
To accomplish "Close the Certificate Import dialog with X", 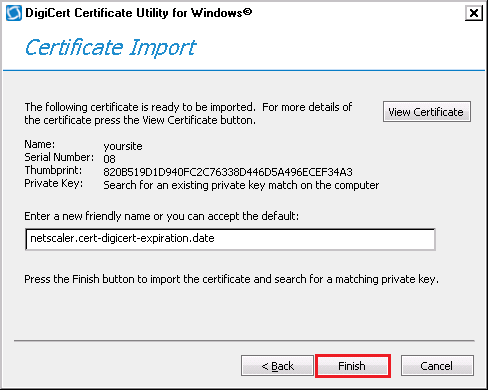I will (x=474, y=13).
